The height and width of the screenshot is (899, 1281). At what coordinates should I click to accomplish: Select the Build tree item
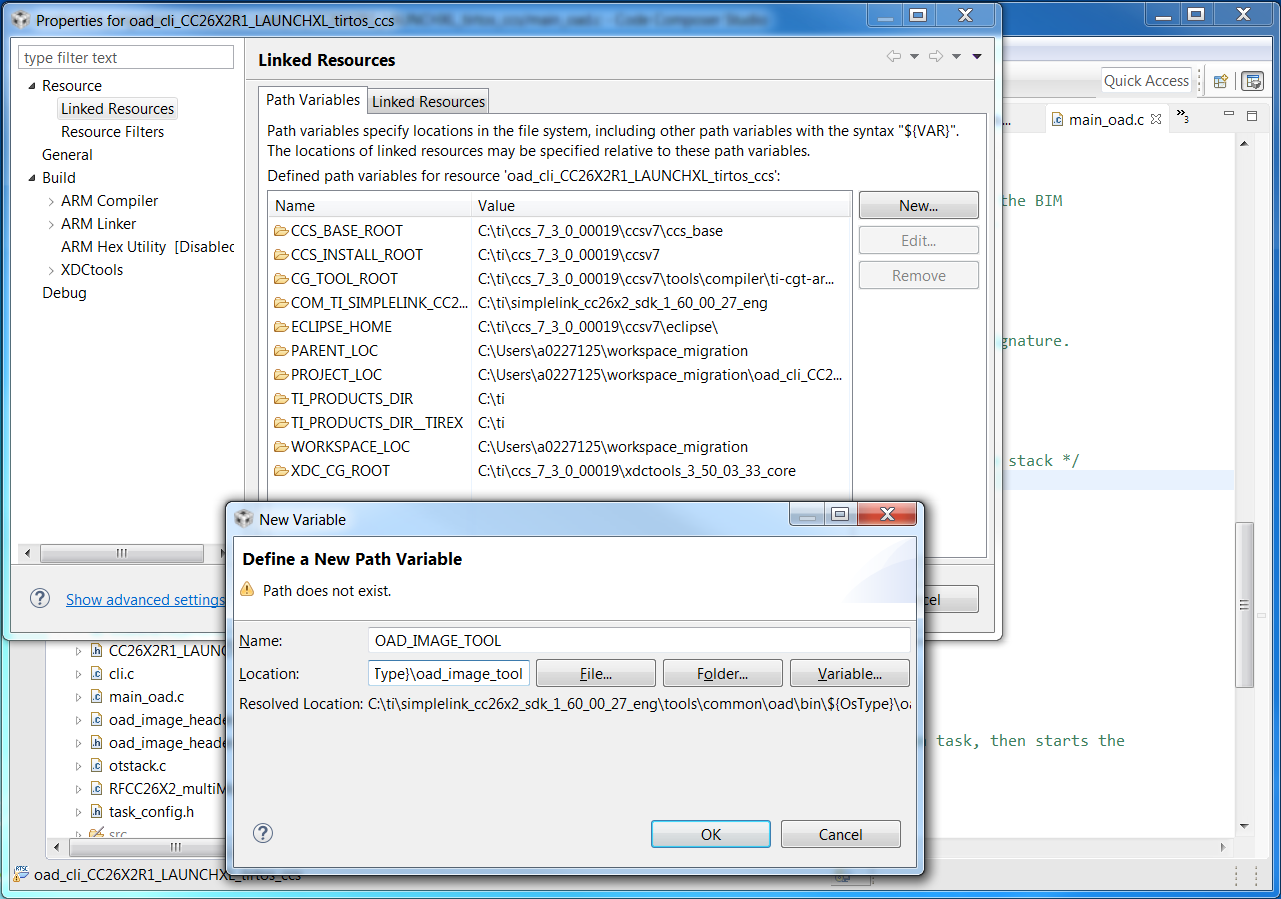[58, 178]
